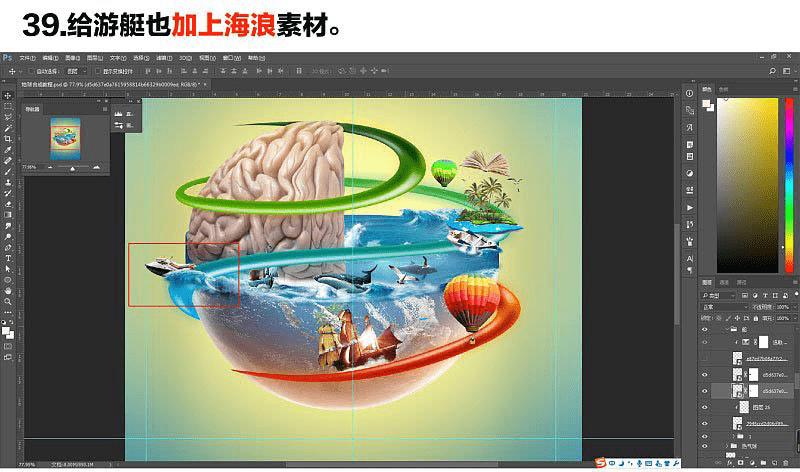Open the 文件 menu
This screenshot has height=472, width=800.
coord(27,58)
